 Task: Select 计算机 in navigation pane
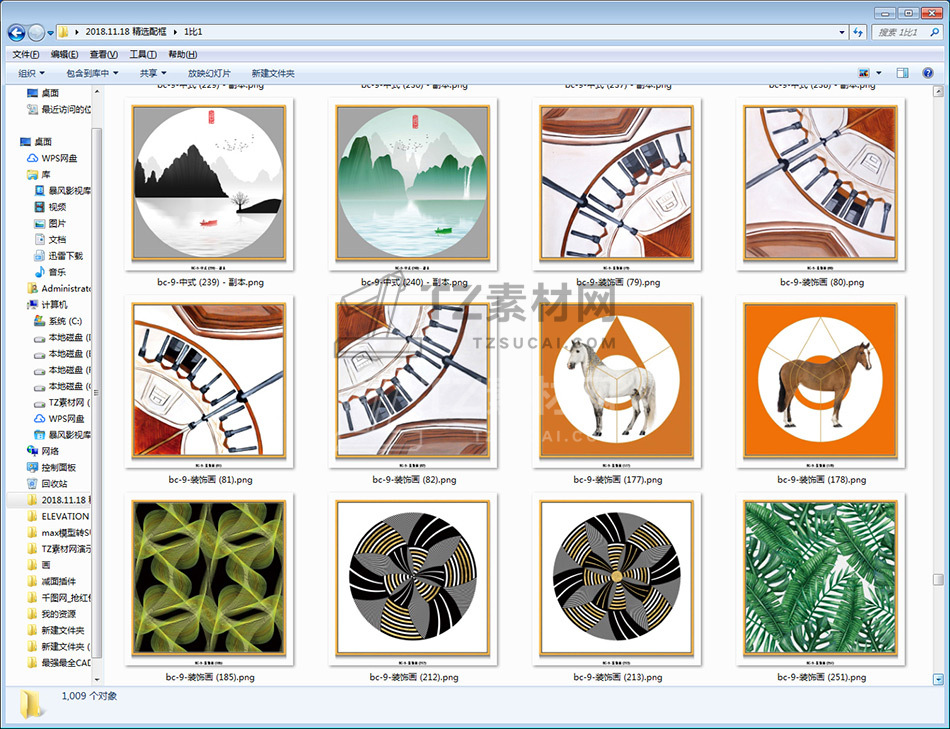[x=47, y=305]
